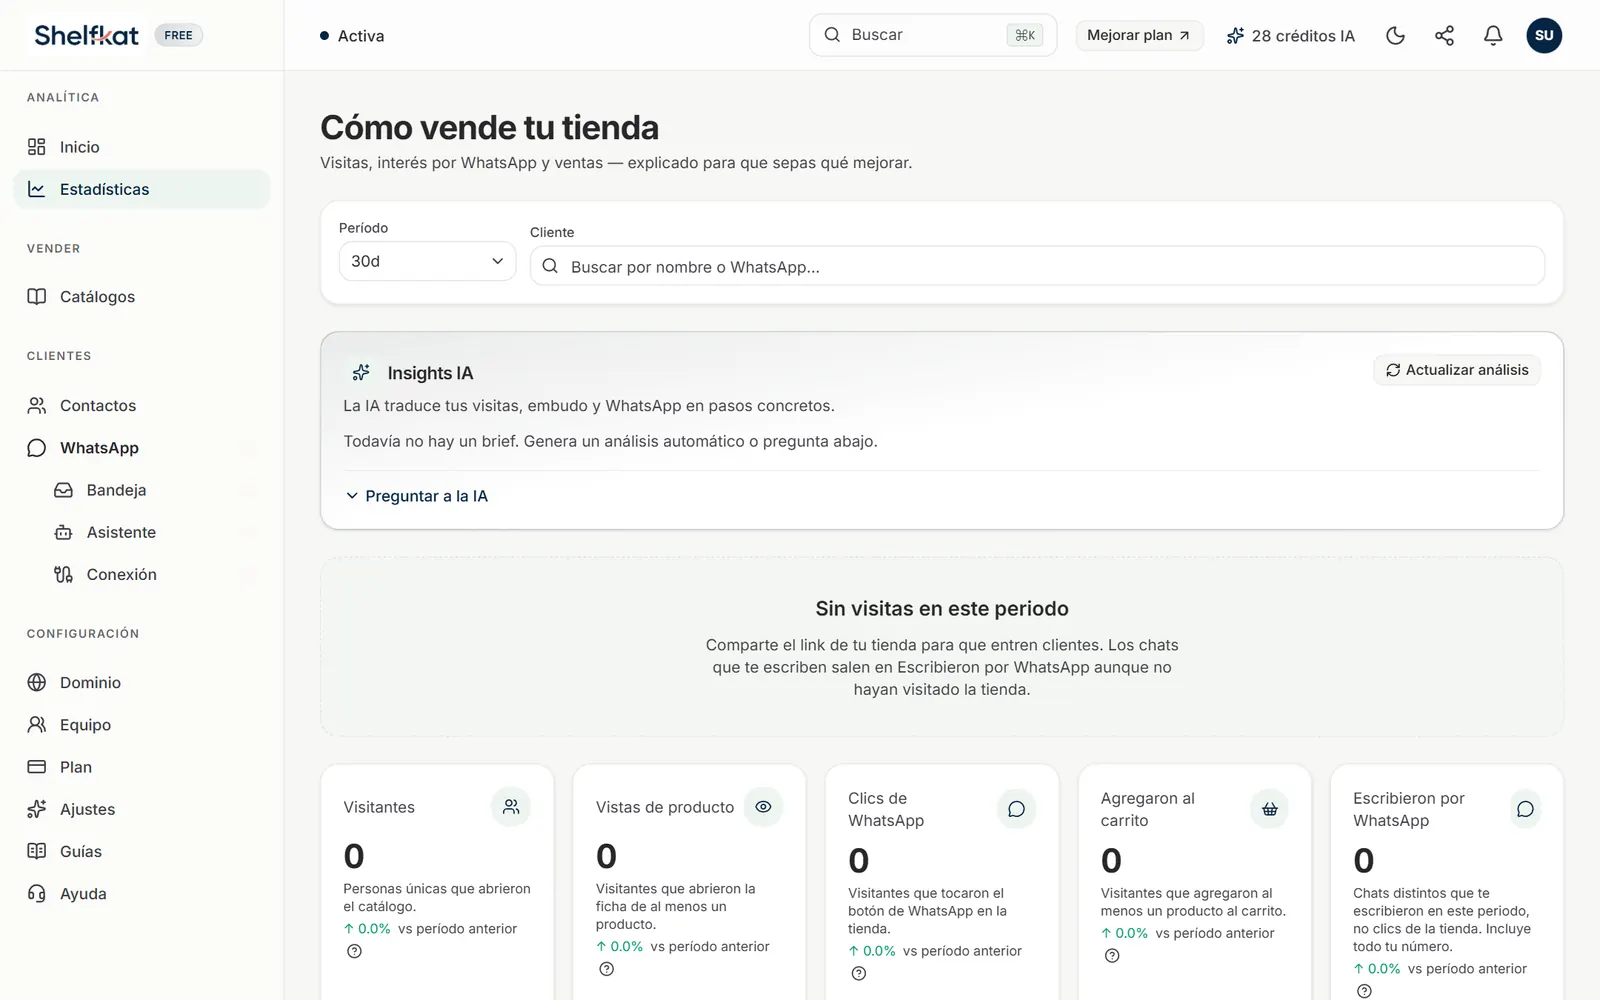Click the 28 créditos IA sparkle indicator
1600x1000 pixels.
point(1290,36)
